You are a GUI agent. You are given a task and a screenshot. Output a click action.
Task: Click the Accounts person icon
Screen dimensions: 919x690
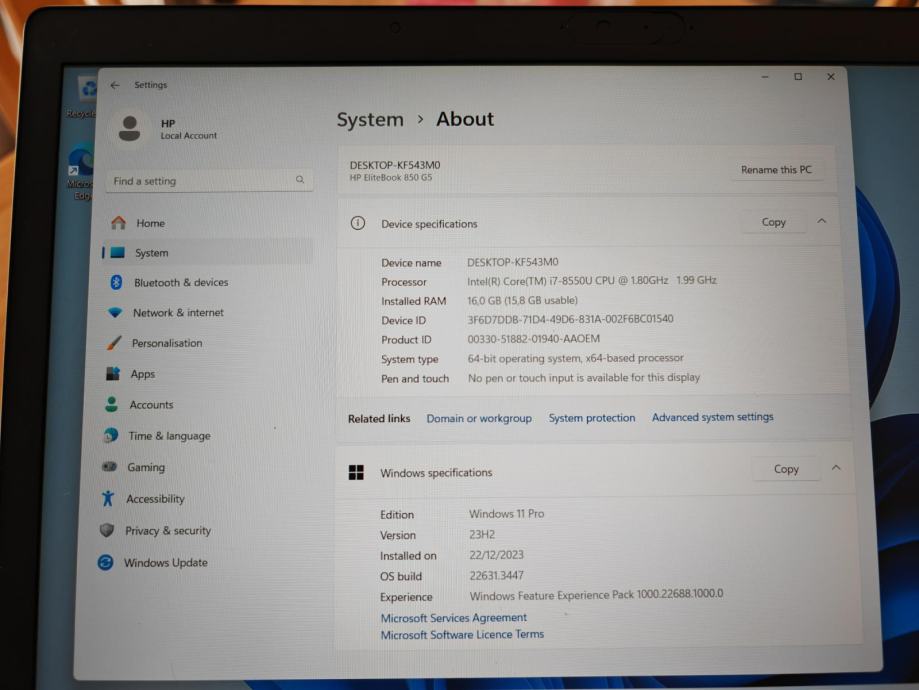pos(111,404)
